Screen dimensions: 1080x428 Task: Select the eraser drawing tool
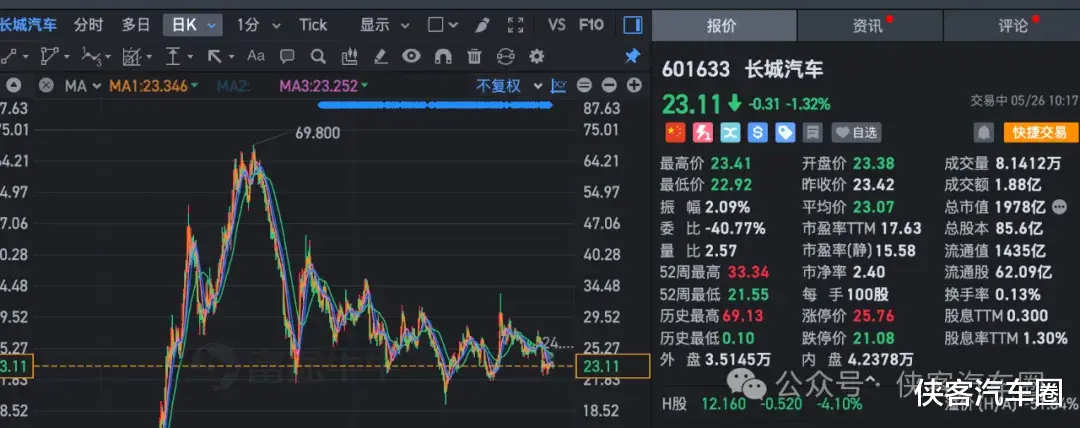pos(380,56)
